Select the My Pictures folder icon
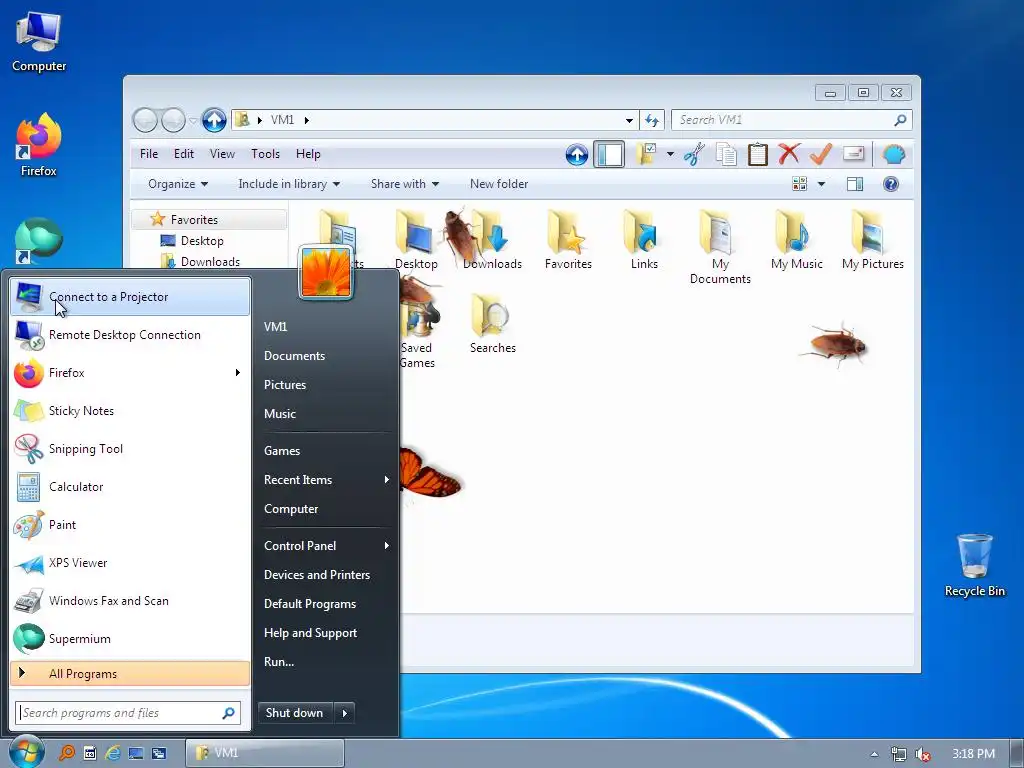 click(872, 240)
